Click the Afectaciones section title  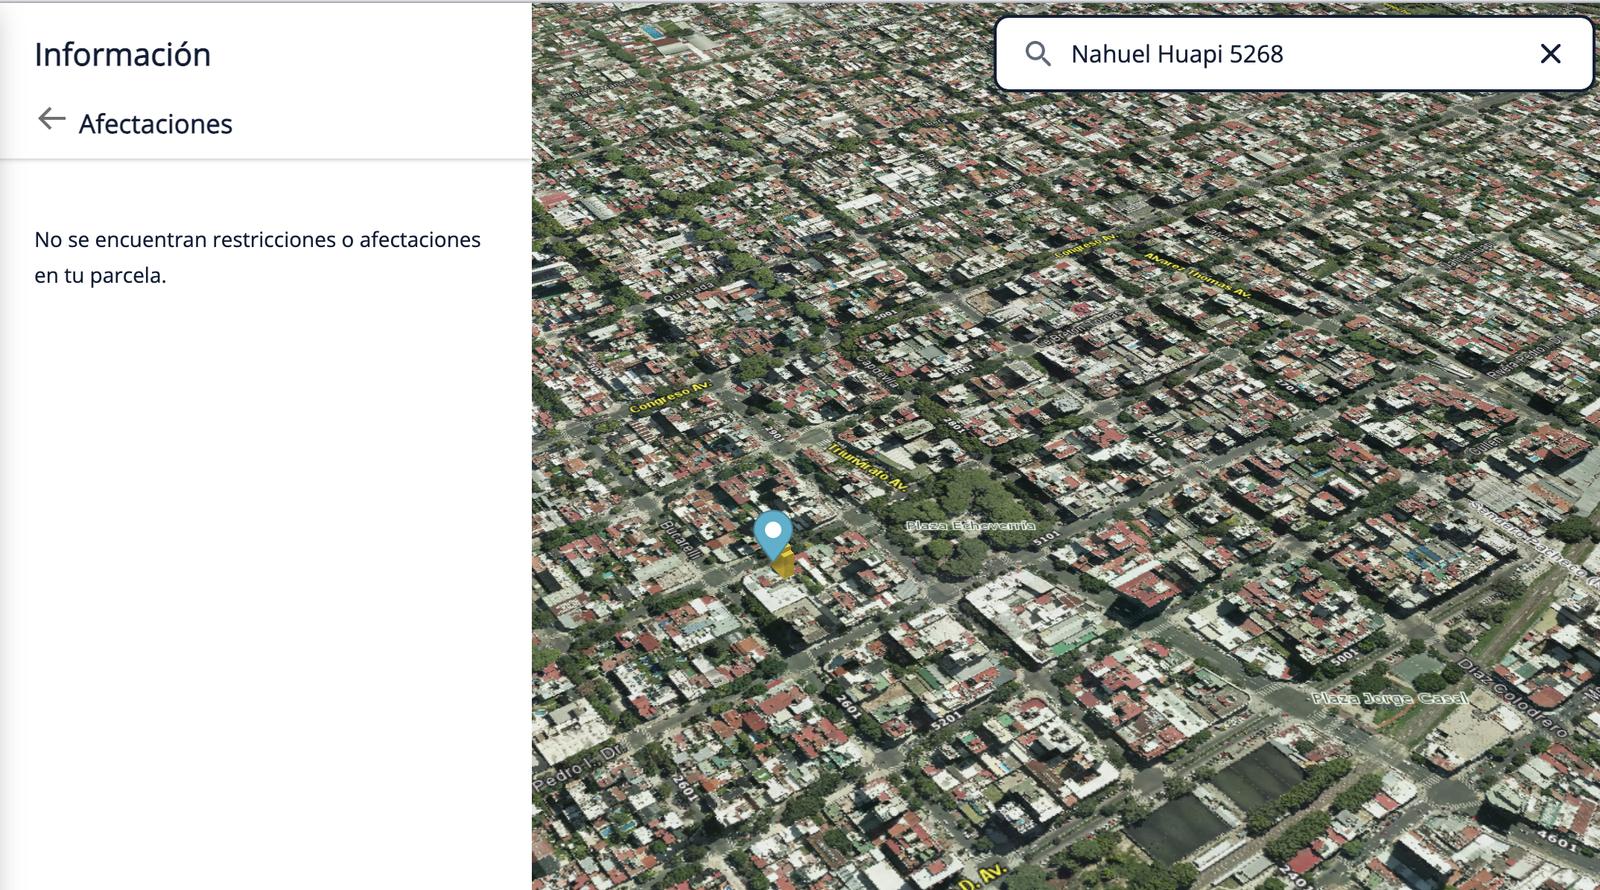coord(156,124)
